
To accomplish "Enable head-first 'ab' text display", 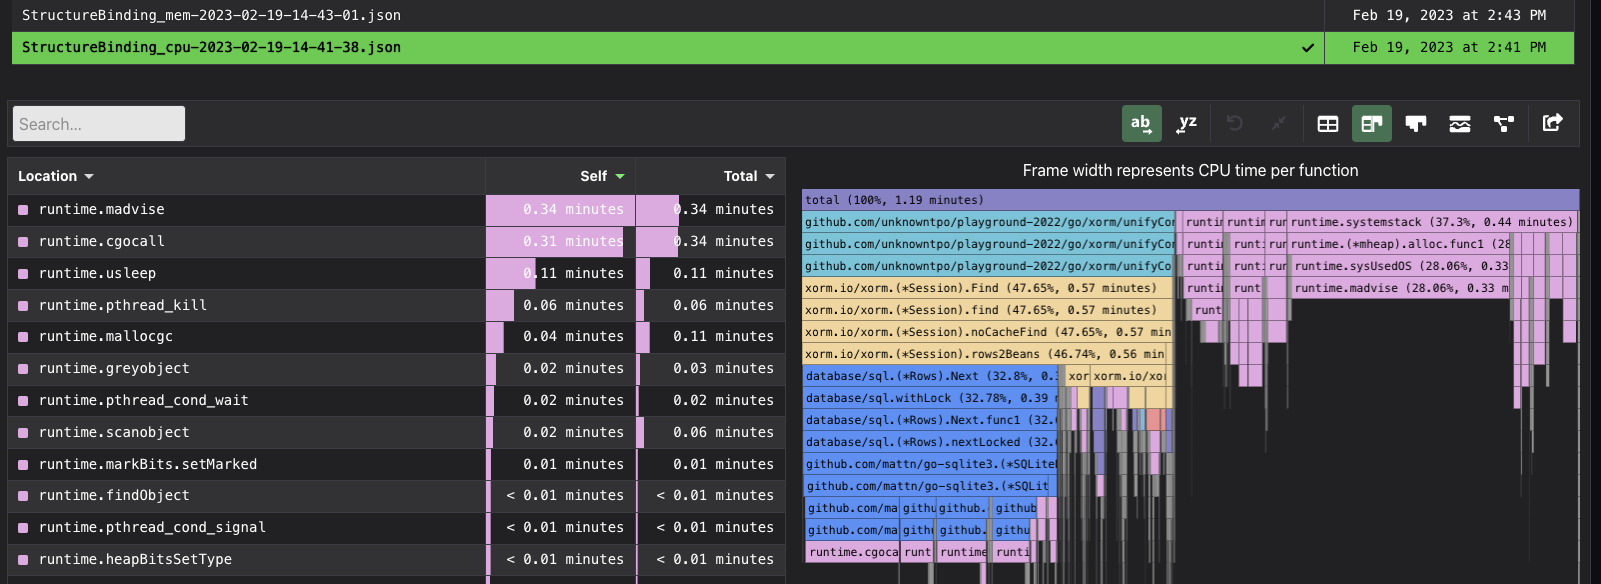I will pyautogui.click(x=1141, y=124).
